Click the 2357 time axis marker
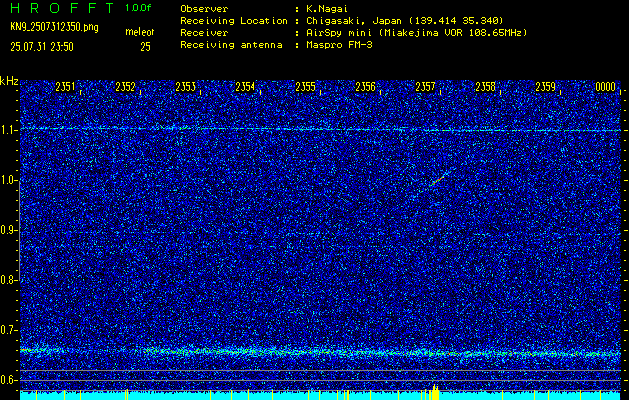The height and width of the screenshot is (400, 629). [425, 87]
